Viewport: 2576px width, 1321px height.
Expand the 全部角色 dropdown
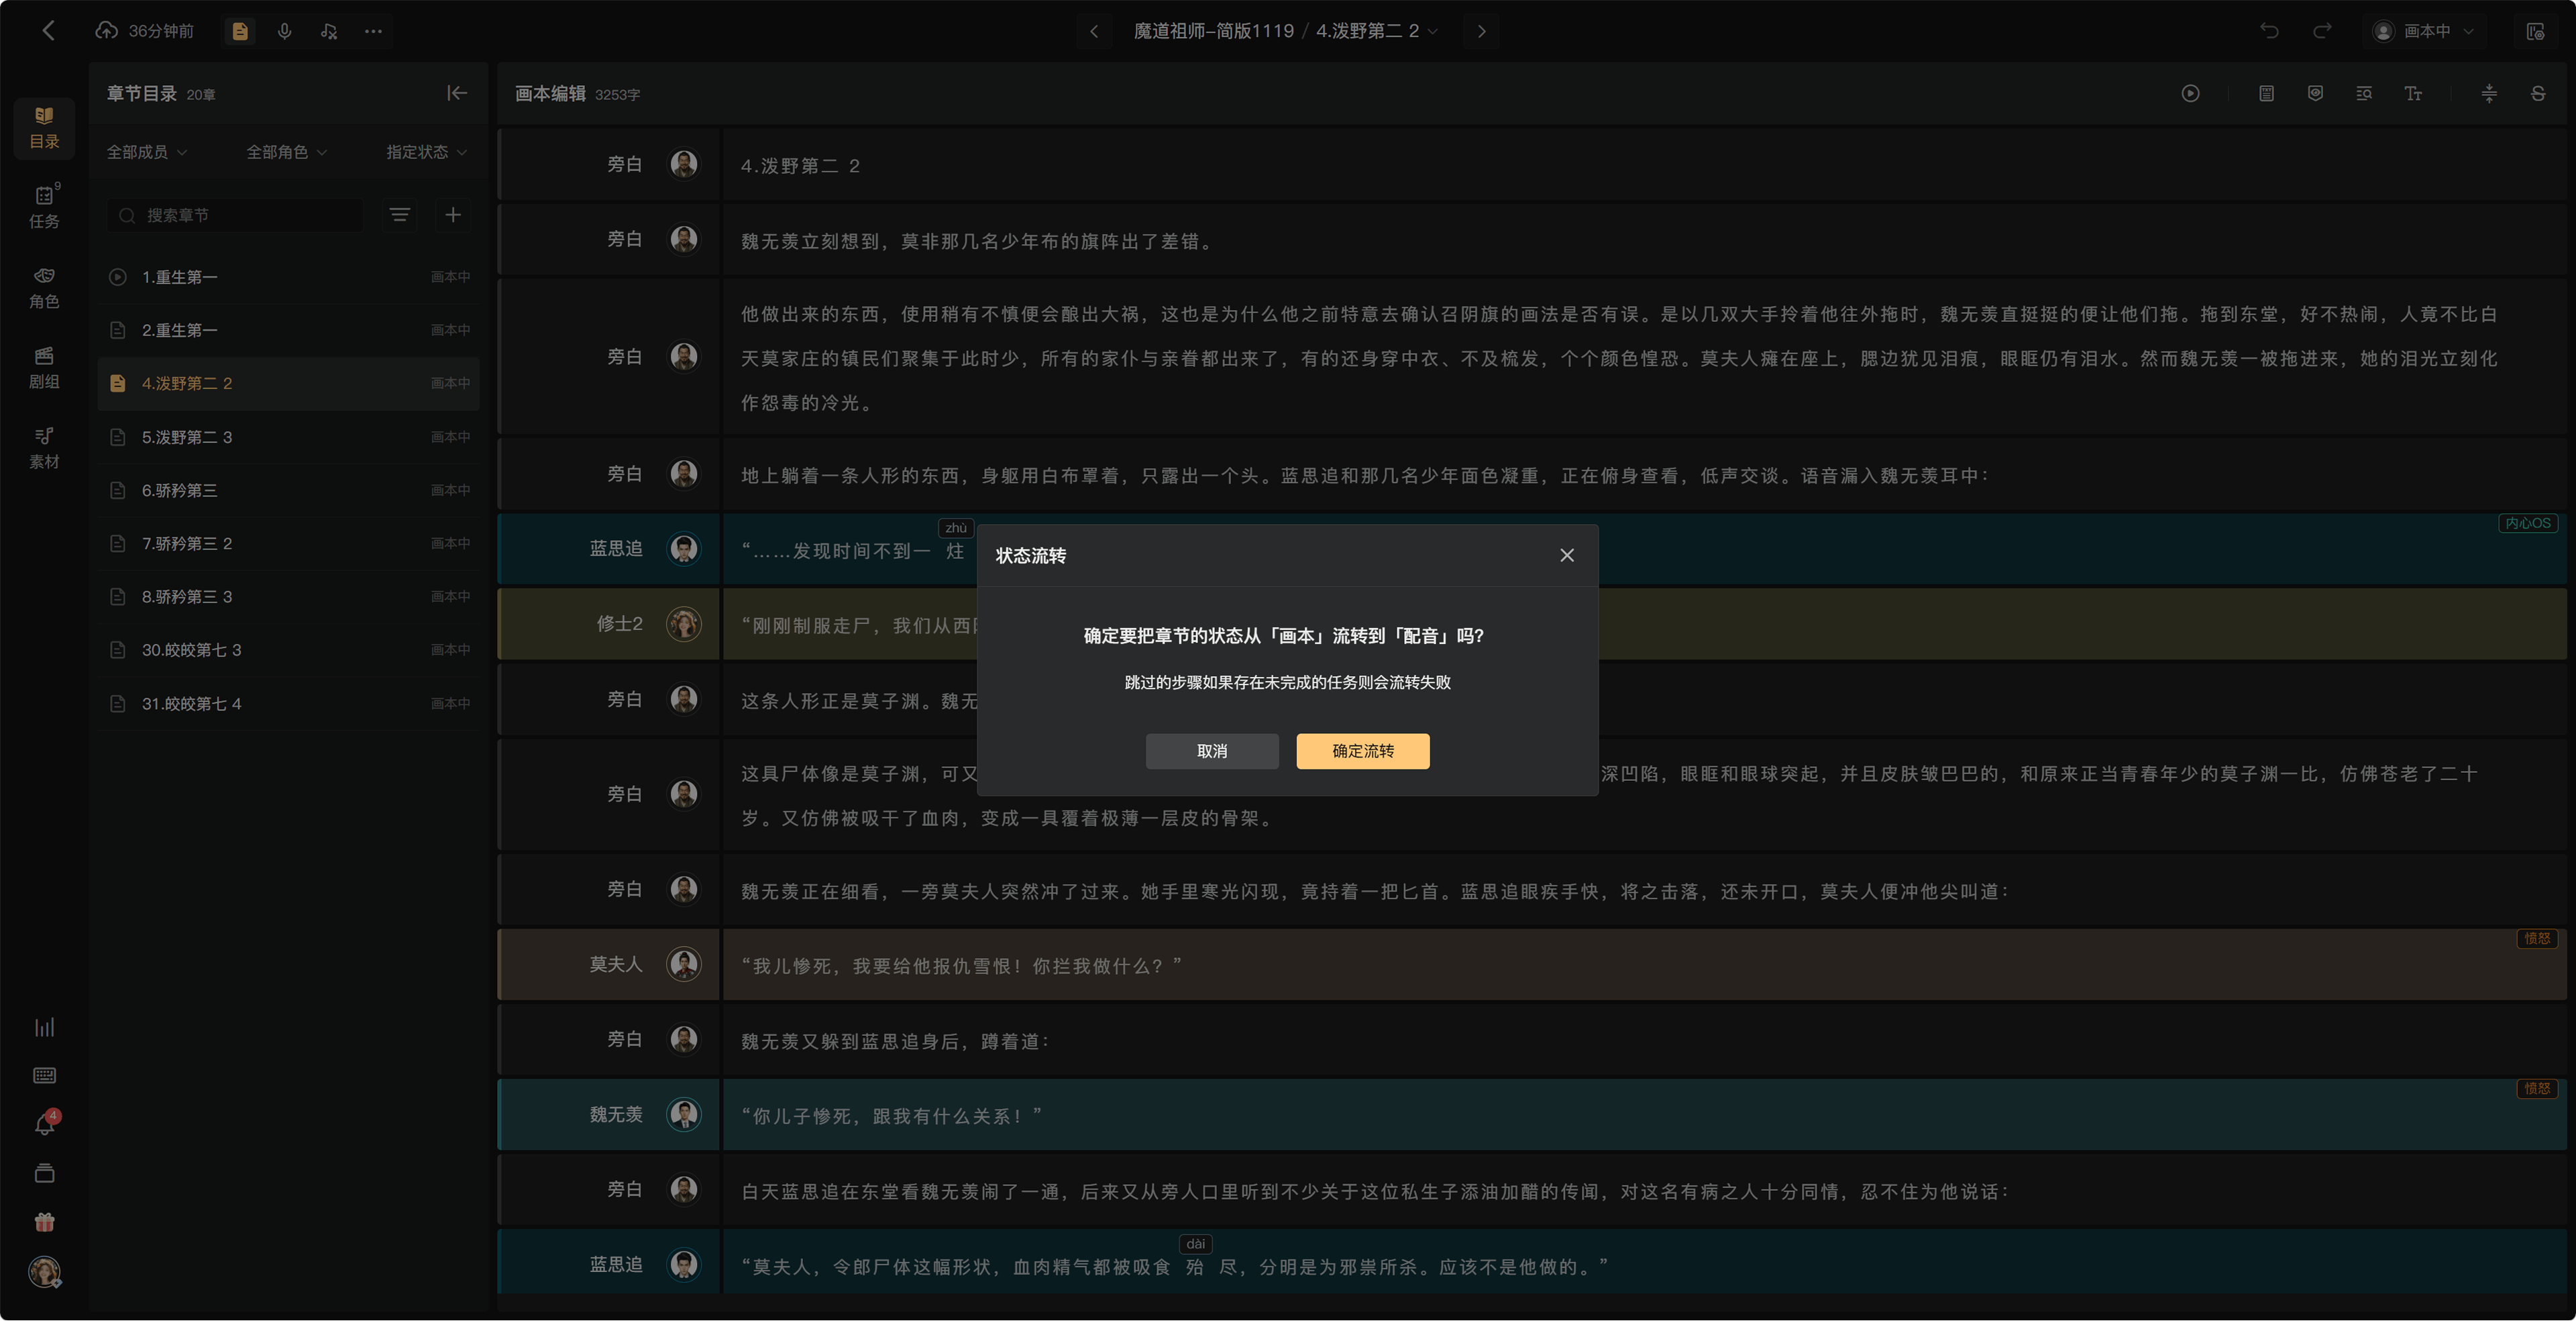coord(287,152)
